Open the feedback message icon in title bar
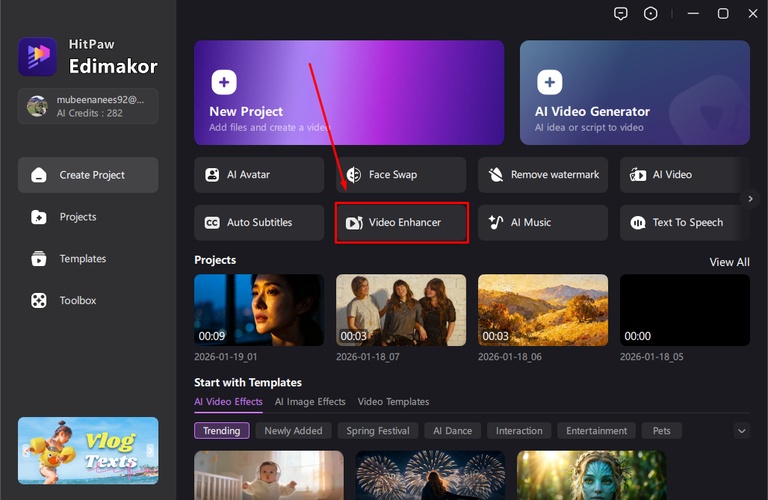 (621, 13)
